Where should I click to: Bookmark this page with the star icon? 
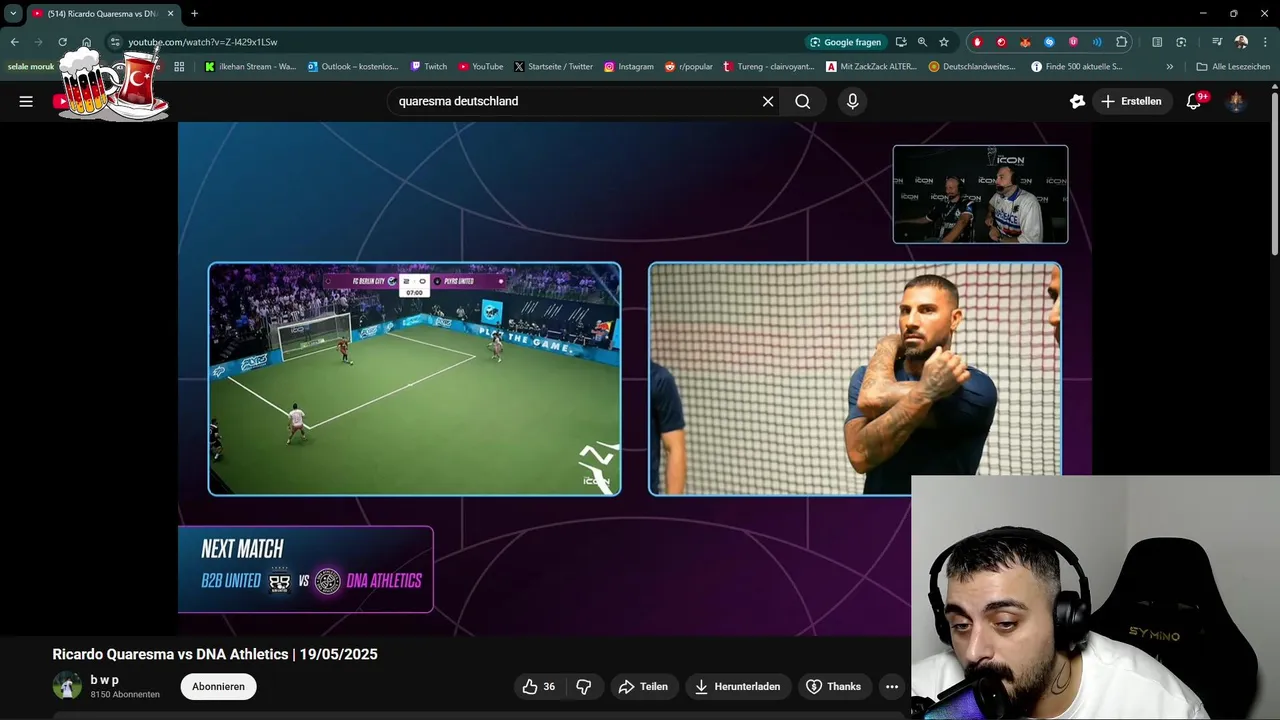(x=943, y=42)
